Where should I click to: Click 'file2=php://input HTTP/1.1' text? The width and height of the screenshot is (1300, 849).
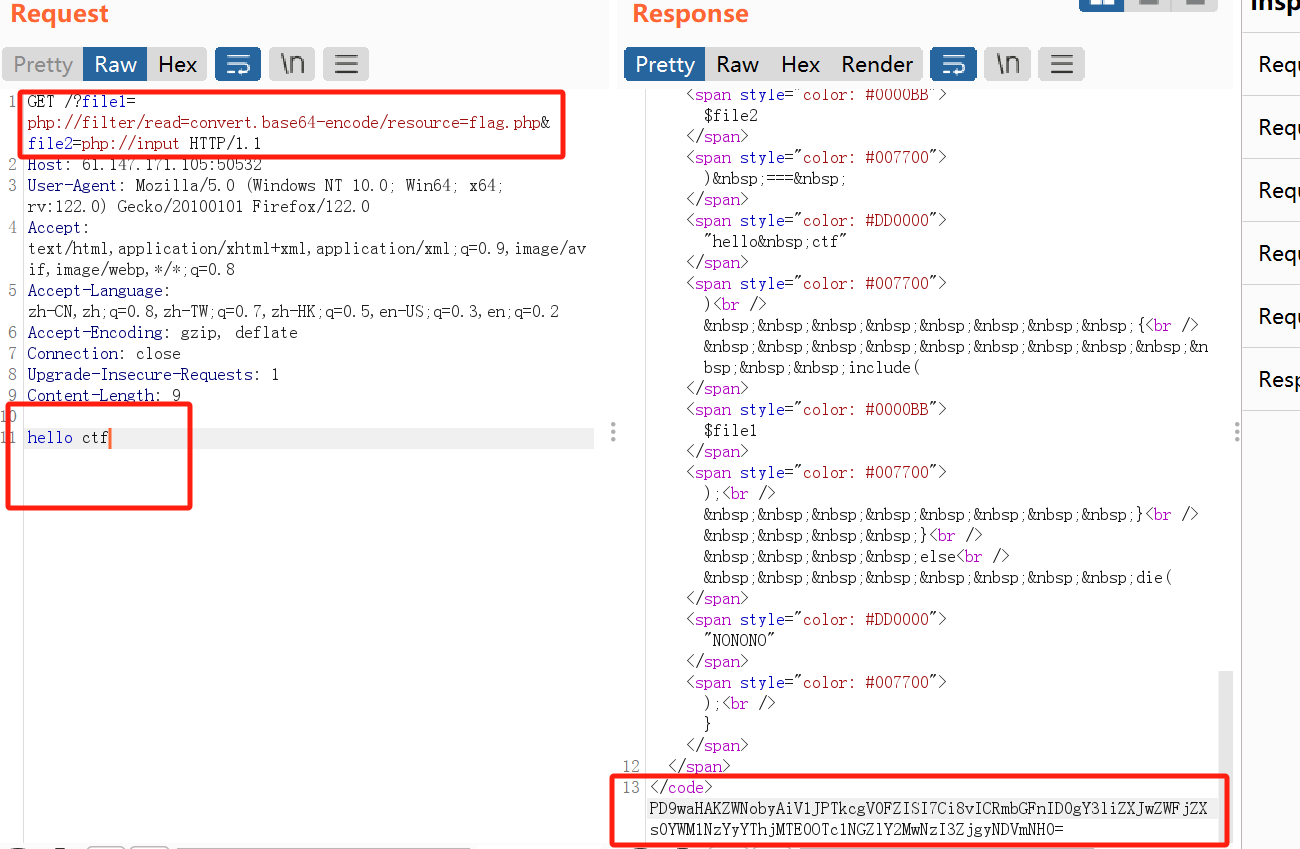tap(144, 143)
